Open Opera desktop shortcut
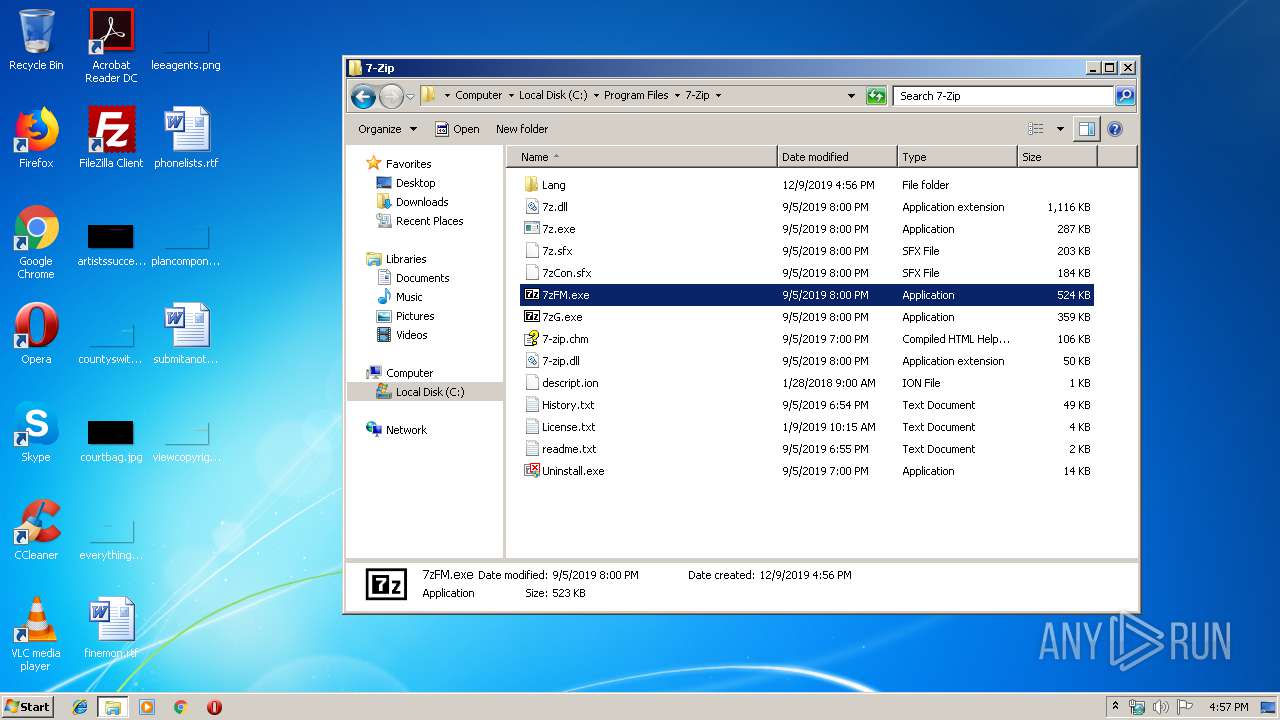Image resolution: width=1280 pixels, height=720 pixels. (x=36, y=334)
